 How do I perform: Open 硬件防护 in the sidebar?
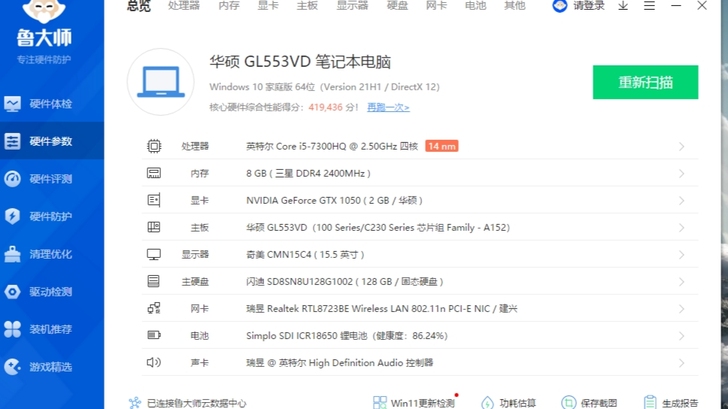click(50, 216)
